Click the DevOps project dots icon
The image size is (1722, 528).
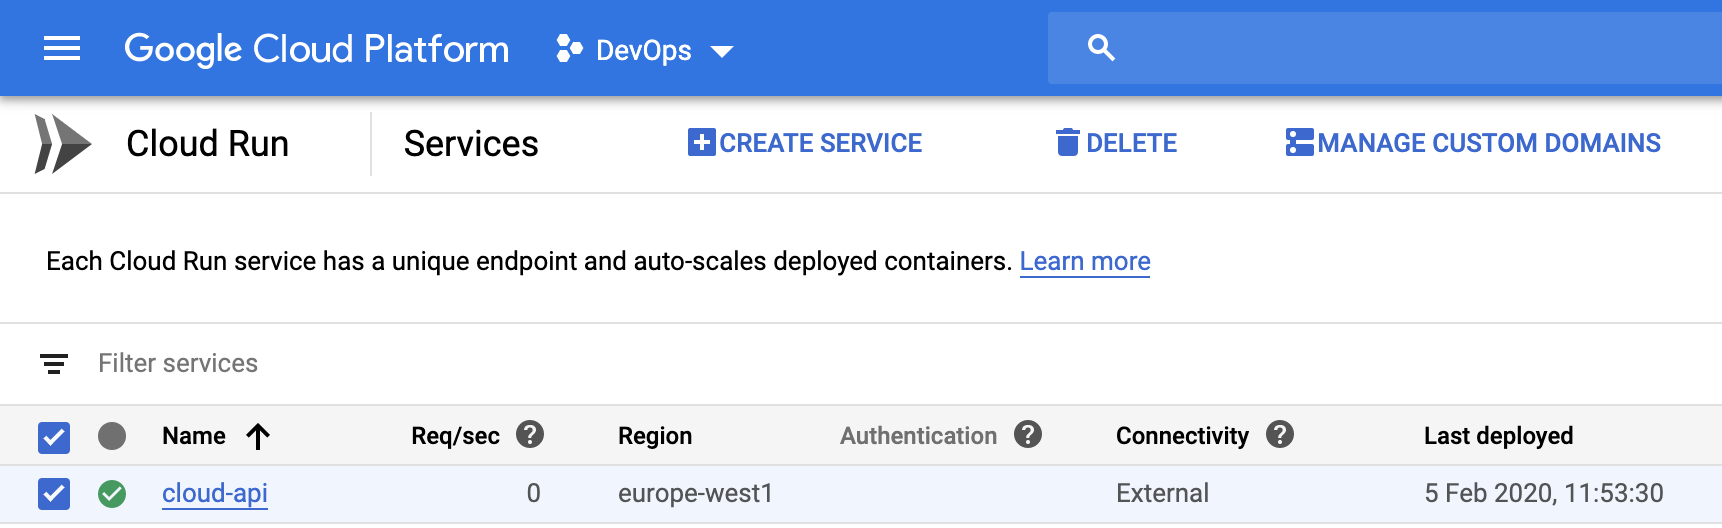[569, 49]
